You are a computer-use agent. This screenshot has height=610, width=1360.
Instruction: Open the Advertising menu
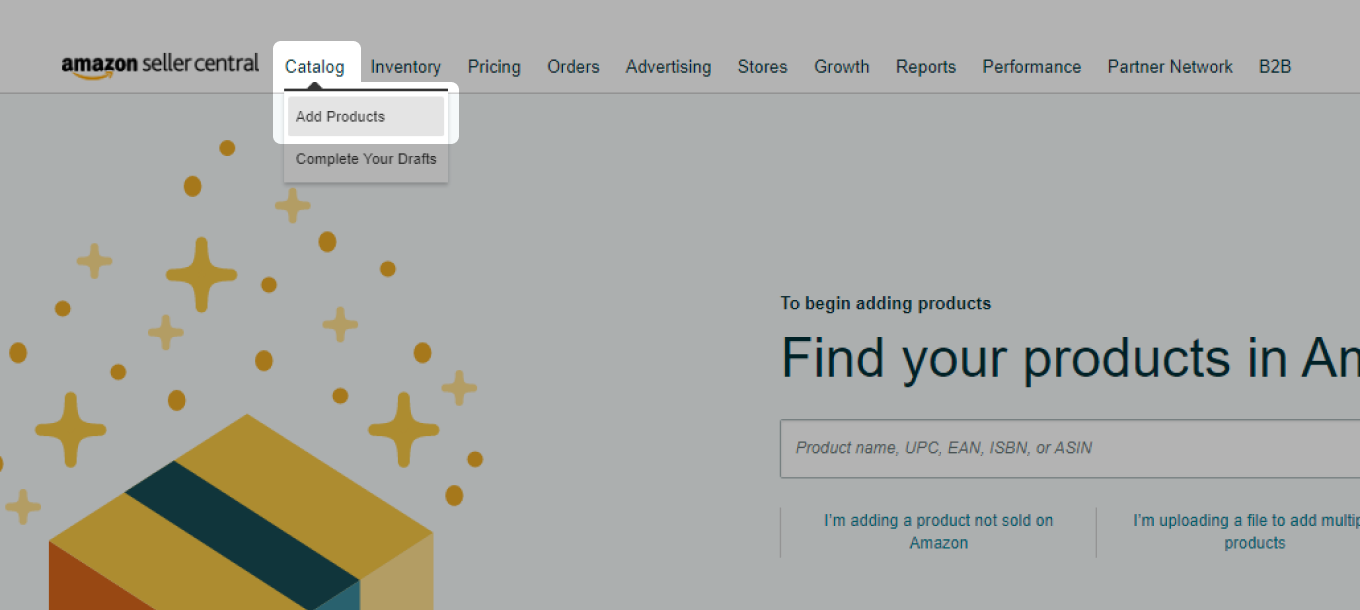tap(668, 67)
